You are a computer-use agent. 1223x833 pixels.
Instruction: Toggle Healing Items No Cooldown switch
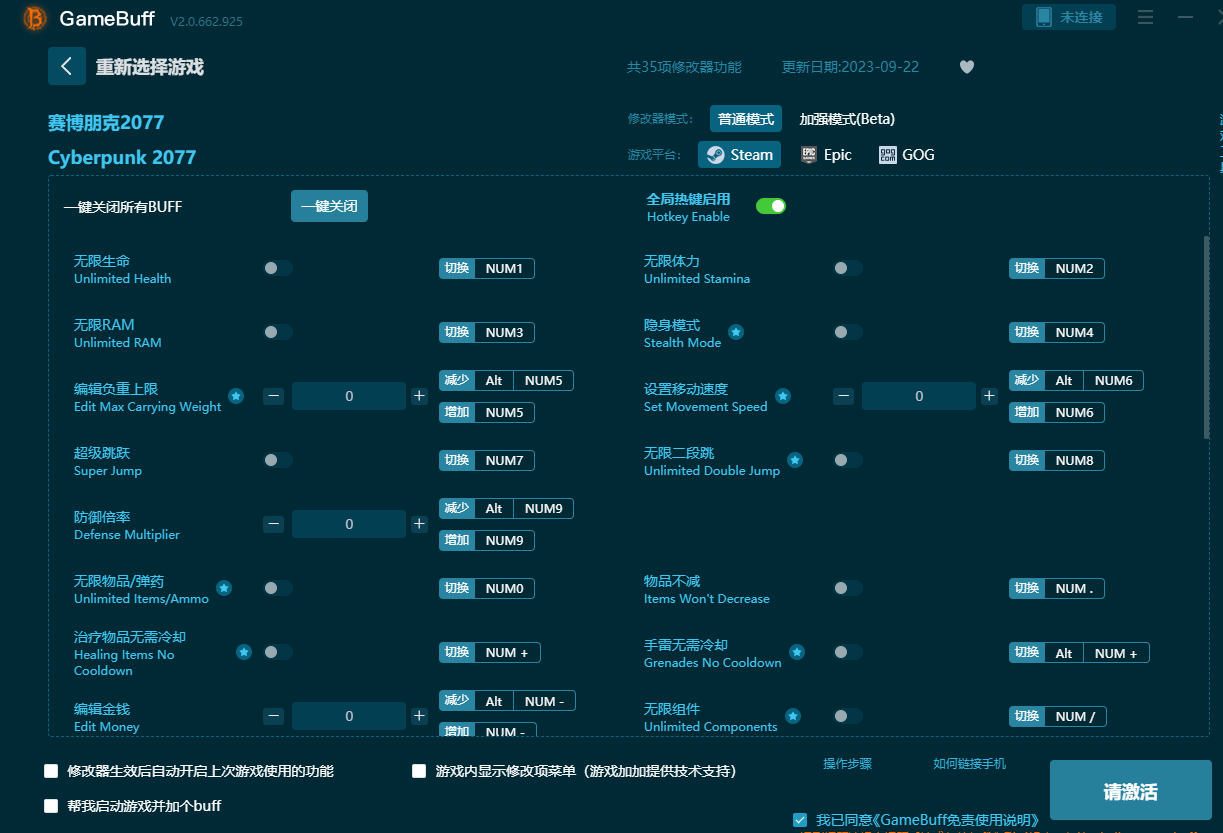click(278, 652)
